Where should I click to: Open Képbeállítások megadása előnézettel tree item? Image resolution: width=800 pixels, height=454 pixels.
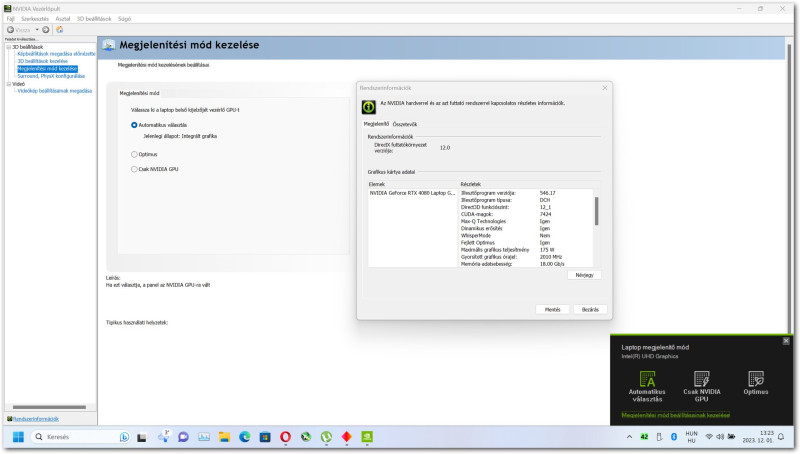point(56,54)
